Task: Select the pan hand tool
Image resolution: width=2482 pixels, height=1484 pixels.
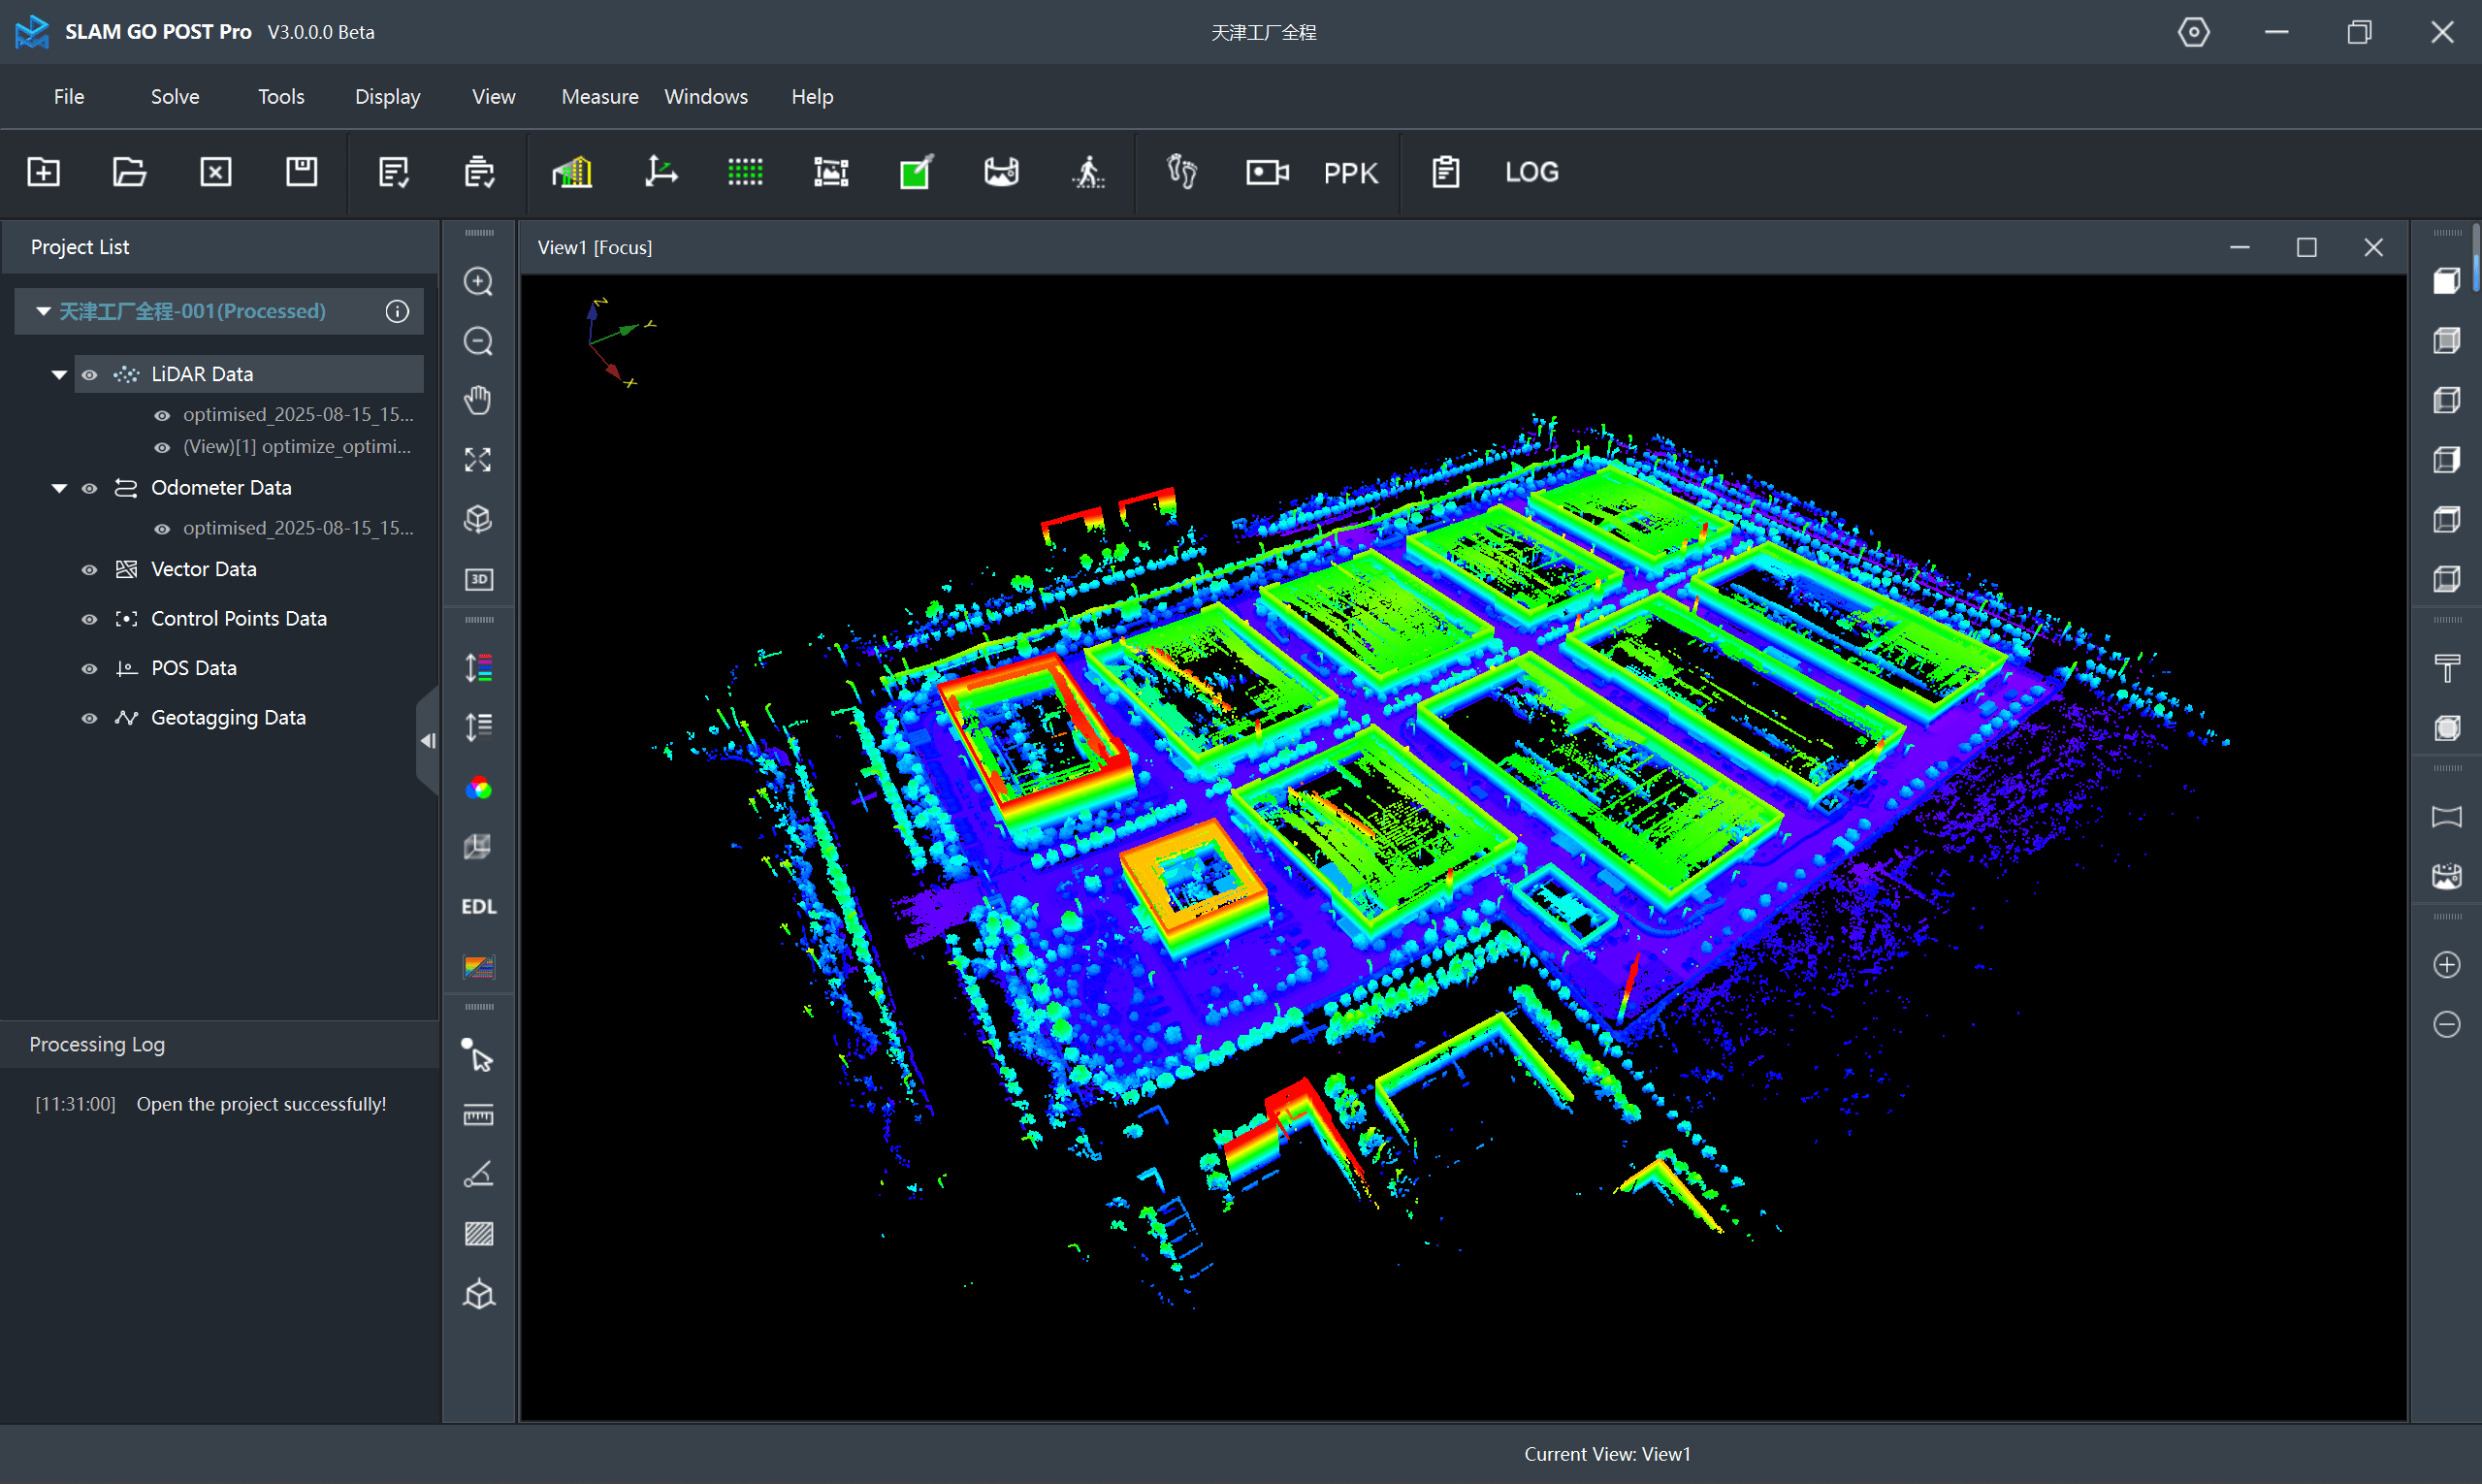Action: (479, 400)
